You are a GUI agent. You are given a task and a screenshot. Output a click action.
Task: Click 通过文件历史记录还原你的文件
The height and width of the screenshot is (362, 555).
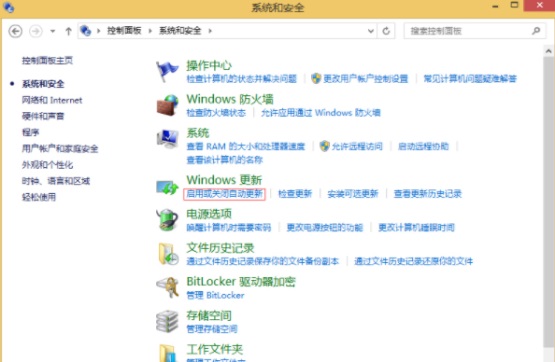tap(413, 261)
